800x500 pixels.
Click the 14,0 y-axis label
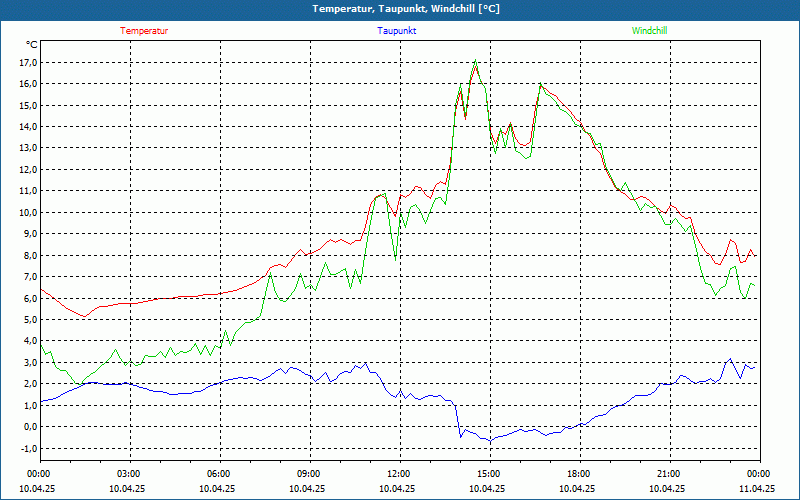28,127
